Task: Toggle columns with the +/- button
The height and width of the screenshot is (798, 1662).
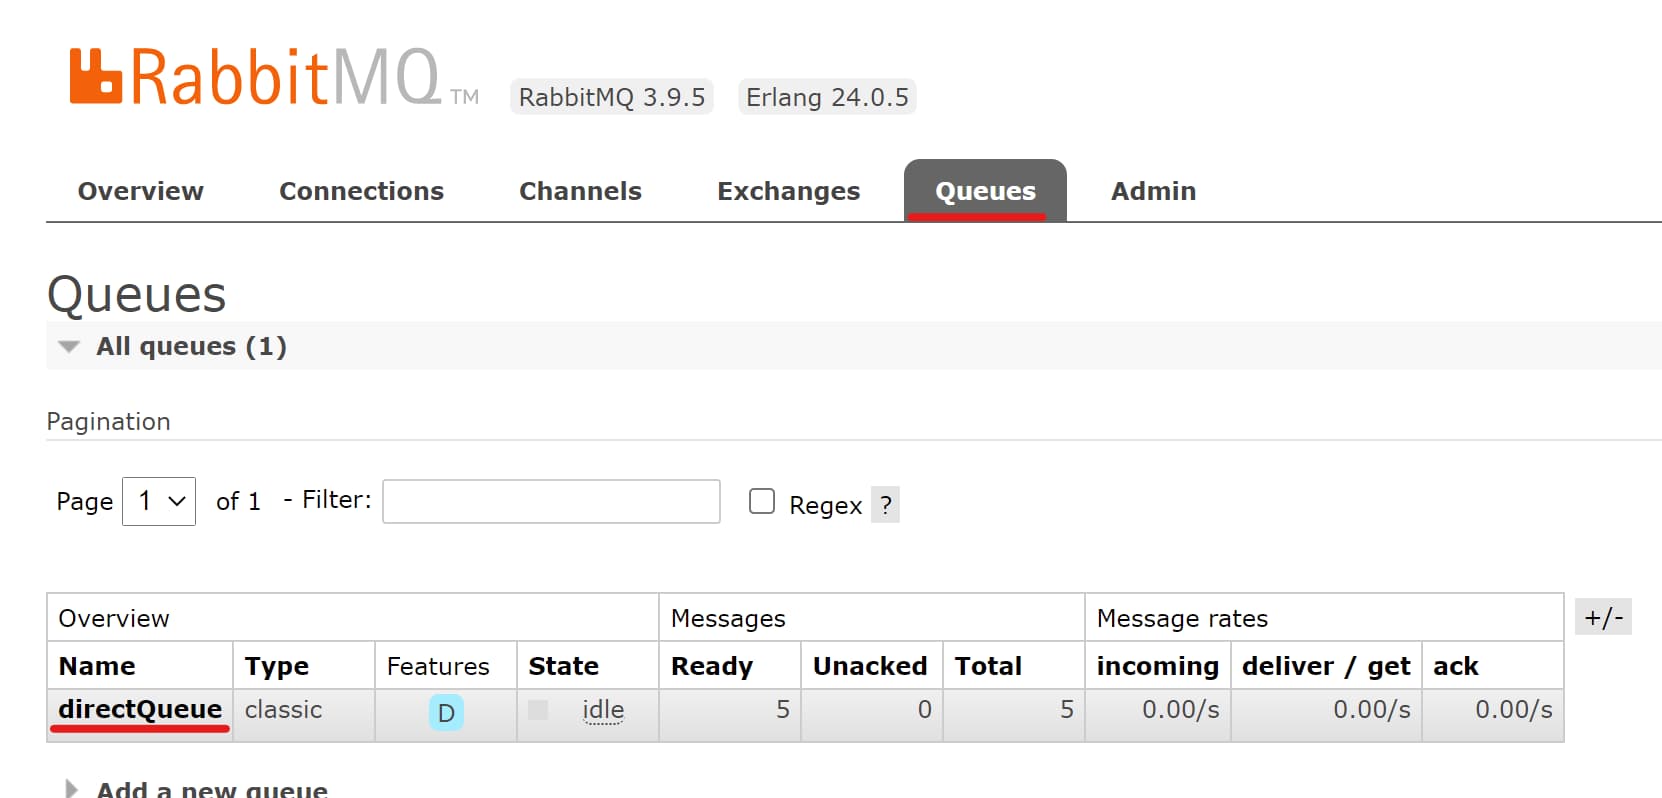Action: [x=1603, y=617]
